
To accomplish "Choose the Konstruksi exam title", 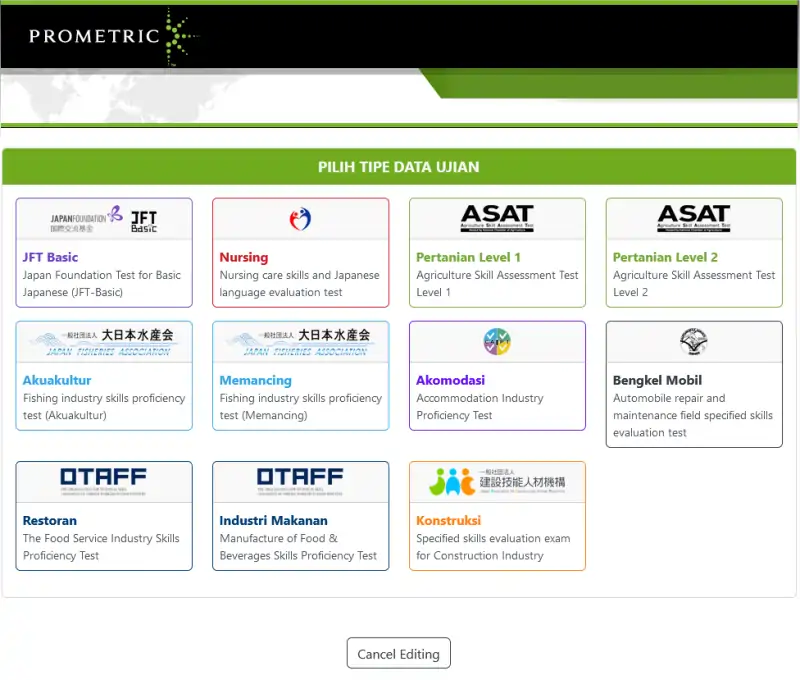I will point(448,520).
